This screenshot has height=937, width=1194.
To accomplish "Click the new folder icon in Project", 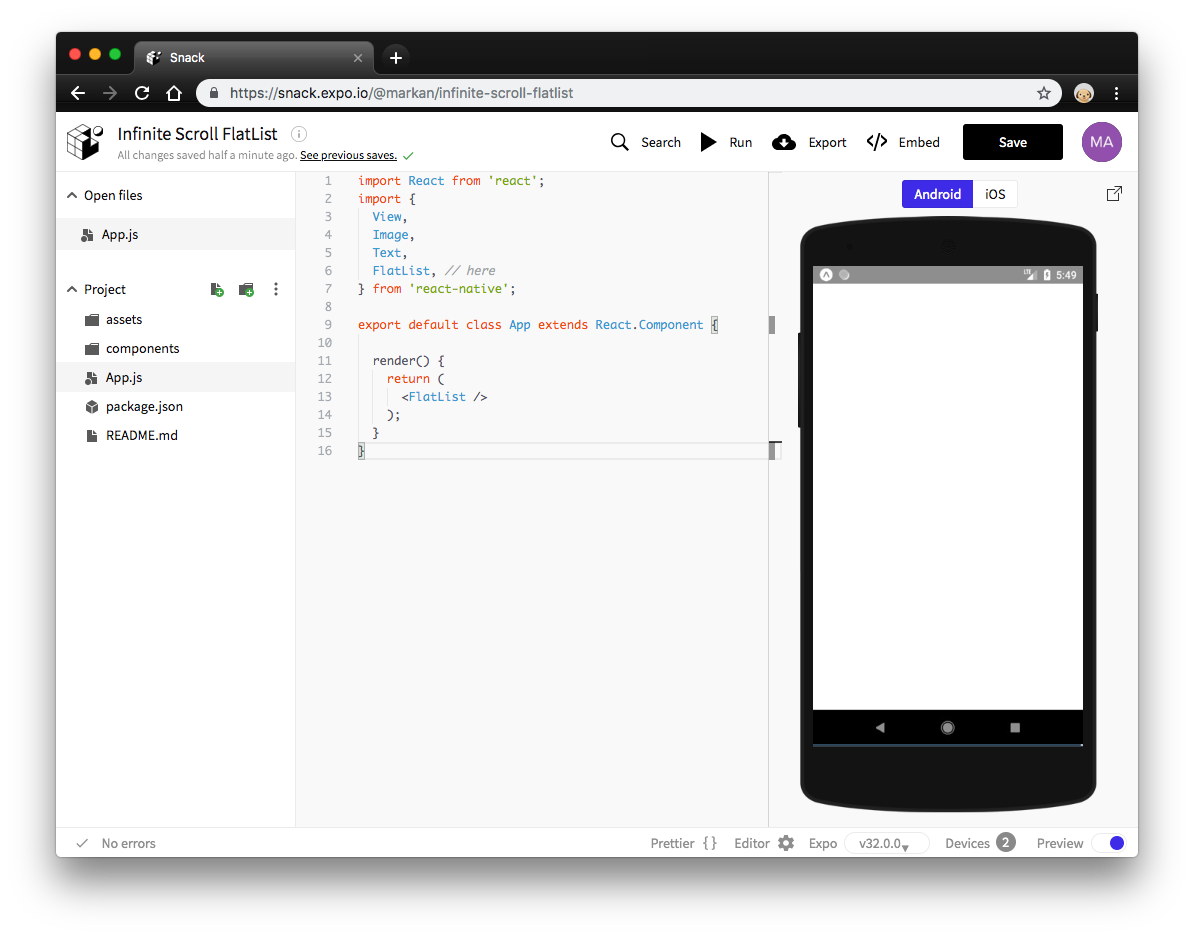I will pyautogui.click(x=246, y=290).
